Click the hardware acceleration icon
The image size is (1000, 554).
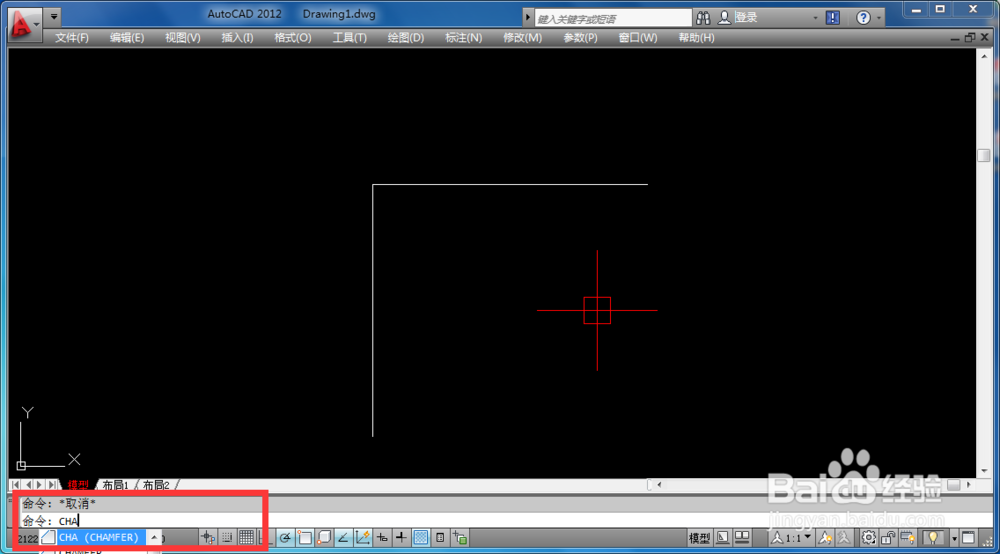pyautogui.click(x=908, y=538)
